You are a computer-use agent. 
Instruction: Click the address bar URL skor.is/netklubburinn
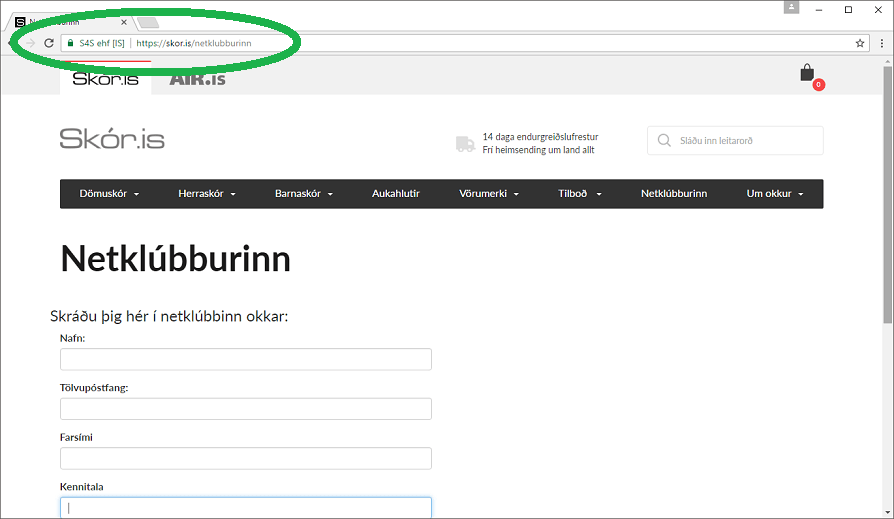coord(194,43)
